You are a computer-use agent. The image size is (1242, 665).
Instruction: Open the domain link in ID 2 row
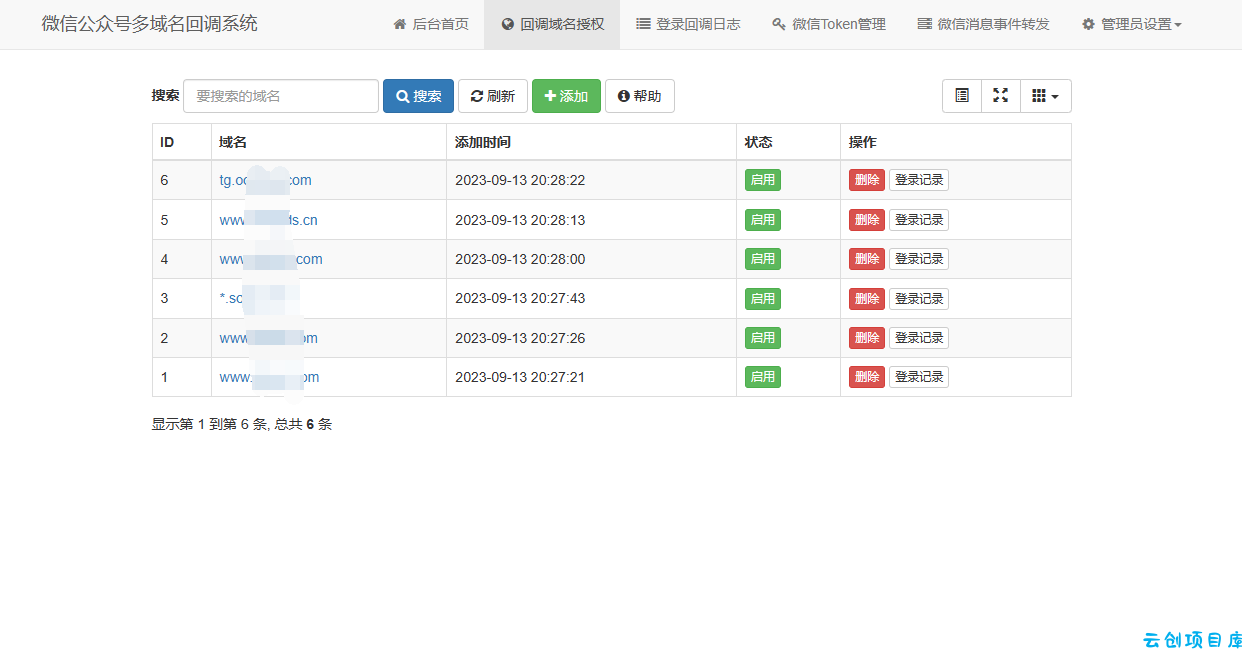click(269, 338)
